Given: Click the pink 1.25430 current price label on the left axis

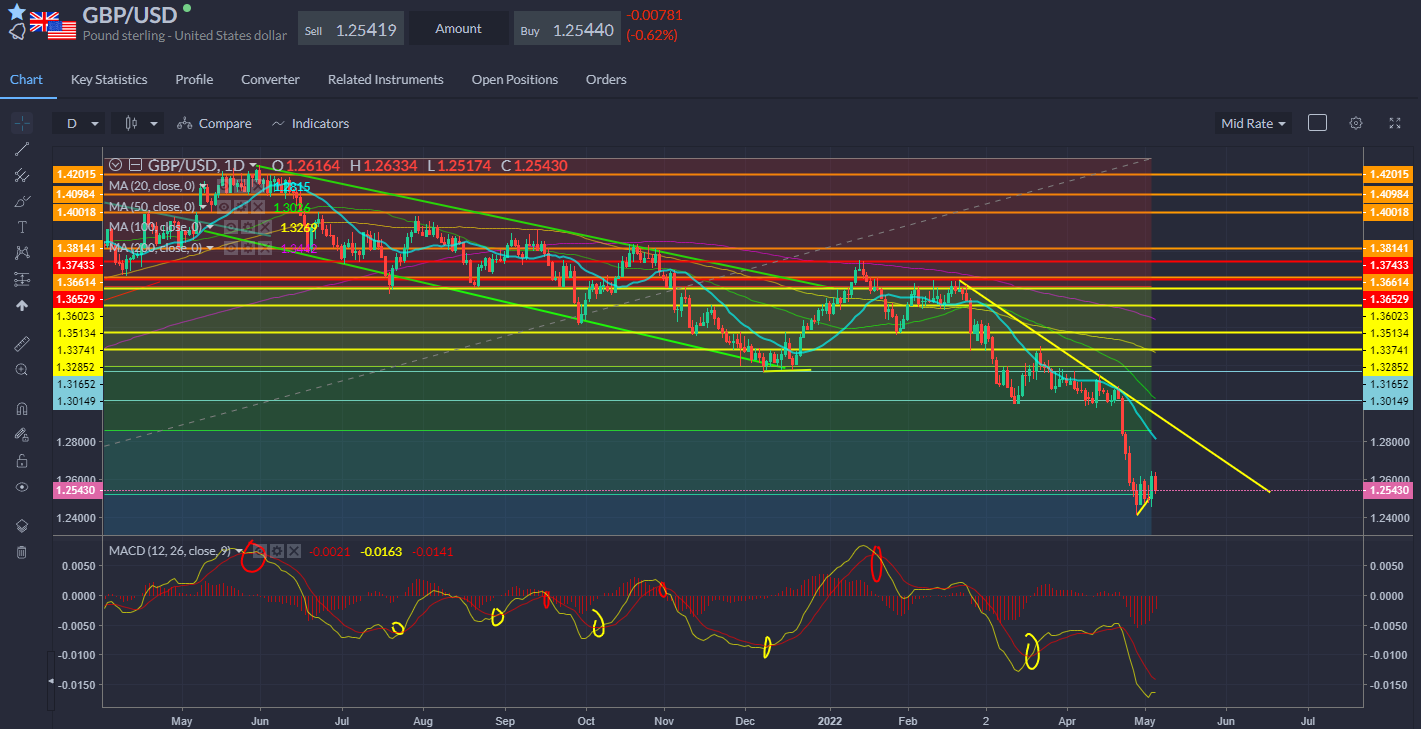Looking at the screenshot, I should [78, 490].
